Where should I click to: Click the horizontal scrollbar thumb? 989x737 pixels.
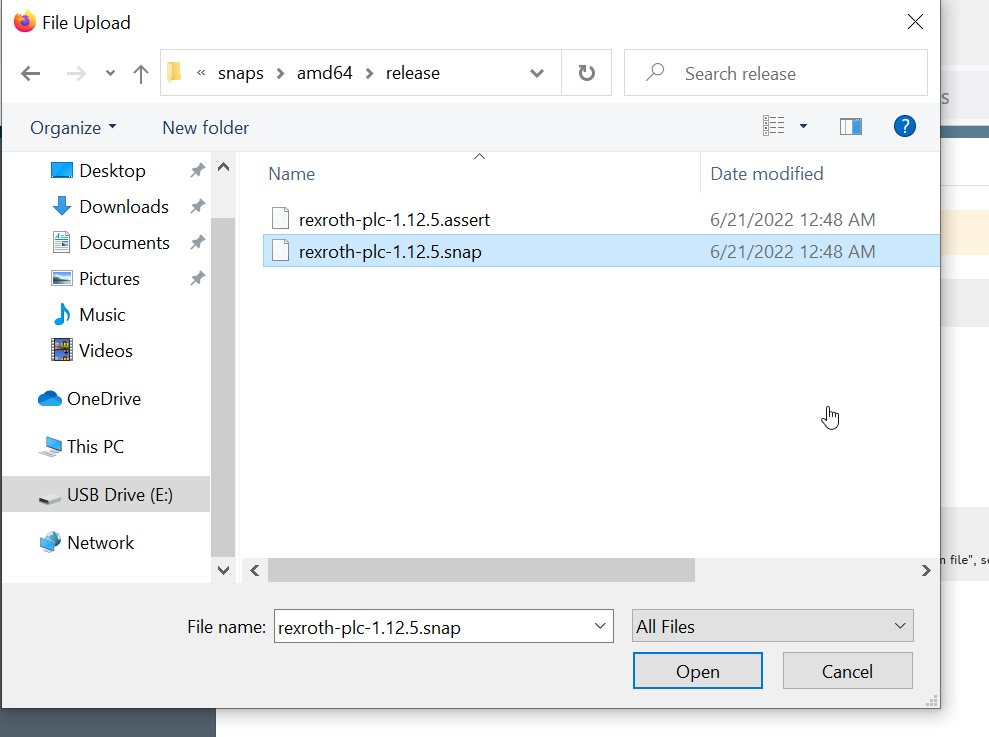[x=481, y=570]
